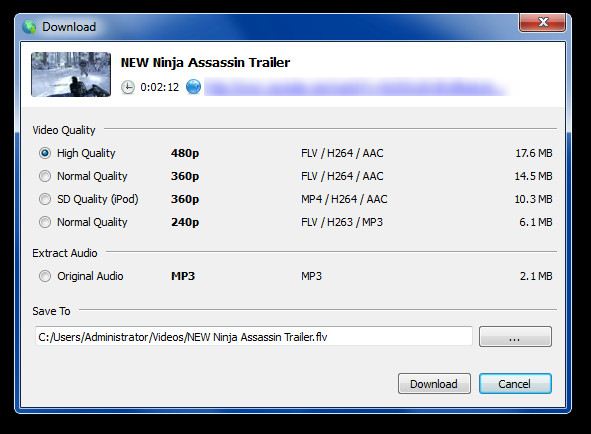Click the bold '240p' resolution label
Image resolution: width=591 pixels, height=434 pixels.
click(x=185, y=222)
